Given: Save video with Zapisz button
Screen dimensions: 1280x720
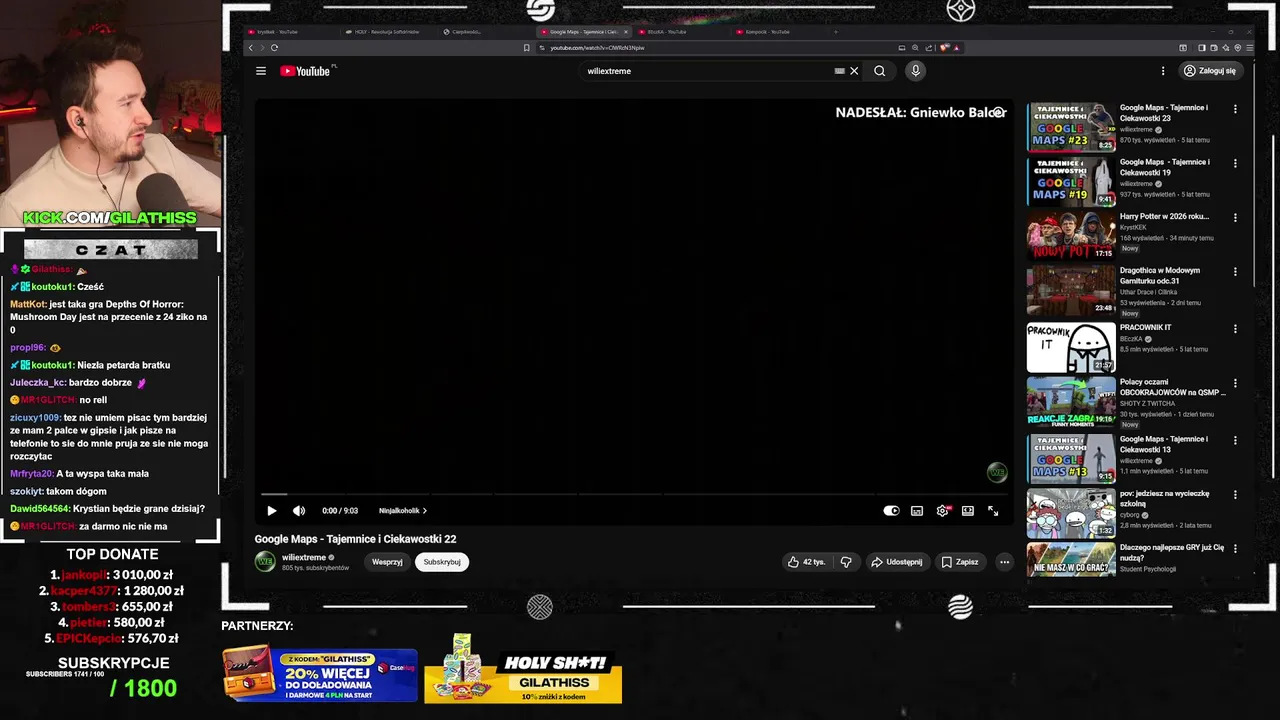Looking at the screenshot, I should click(x=960, y=562).
